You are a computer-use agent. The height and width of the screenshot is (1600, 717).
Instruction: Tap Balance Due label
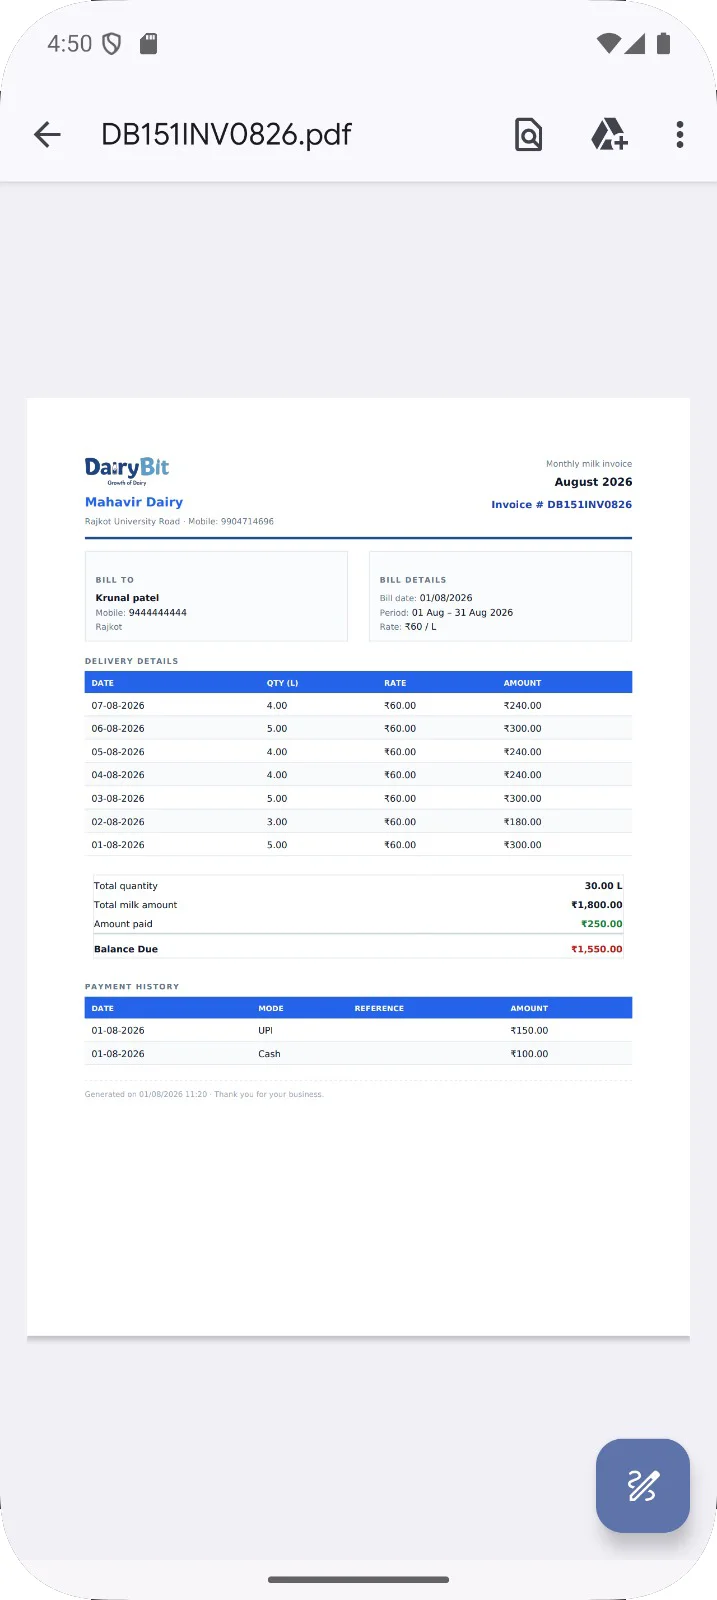126,949
